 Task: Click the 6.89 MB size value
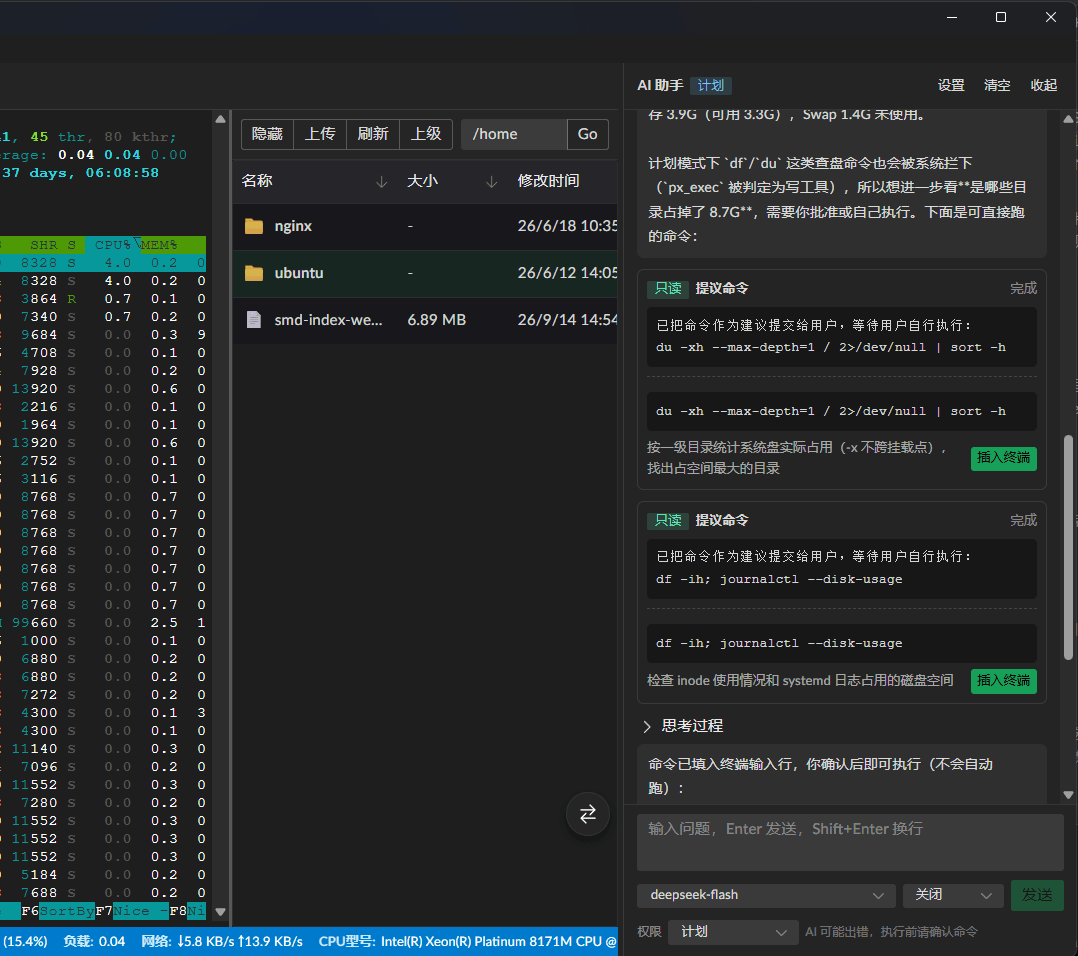(x=437, y=320)
